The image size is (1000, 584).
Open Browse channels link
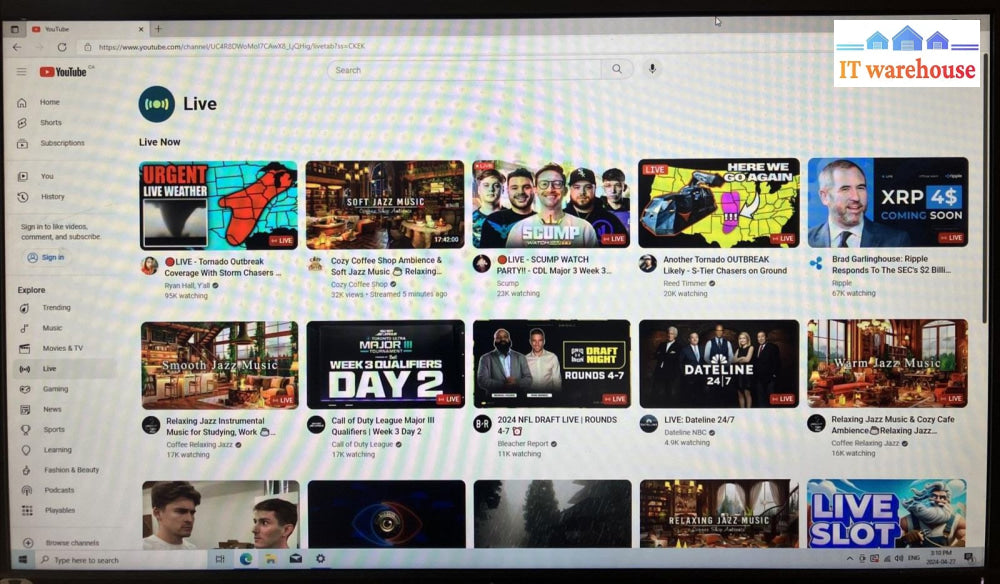(72, 543)
